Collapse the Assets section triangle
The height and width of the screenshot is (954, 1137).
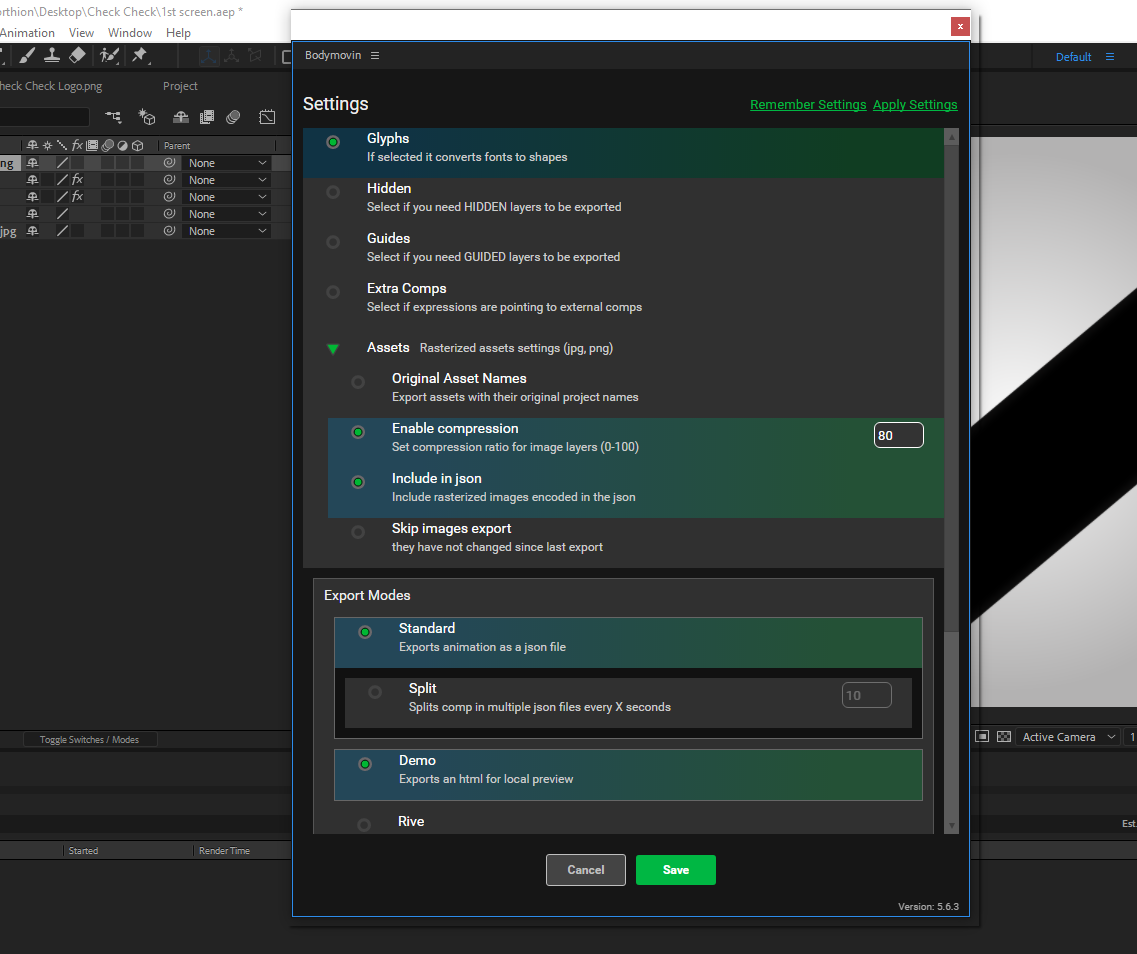tap(333, 349)
